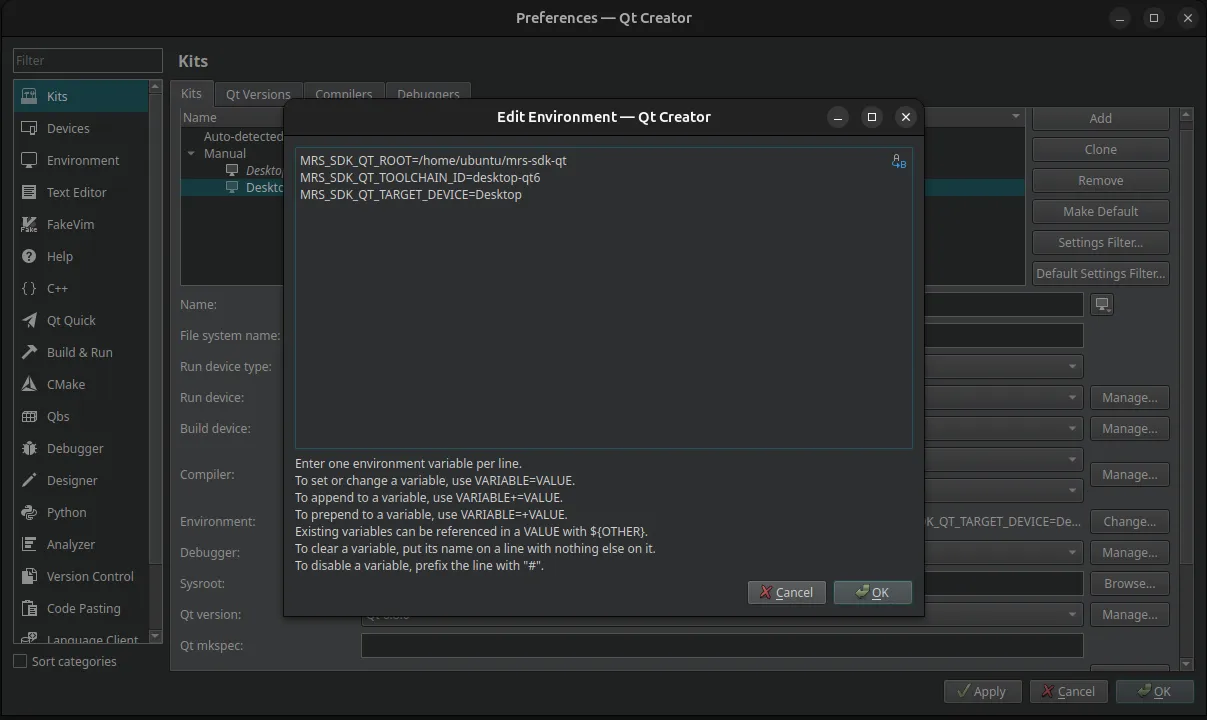The width and height of the screenshot is (1207, 720).
Task: Click Browse... button for Sysroot
Action: pos(1129,583)
